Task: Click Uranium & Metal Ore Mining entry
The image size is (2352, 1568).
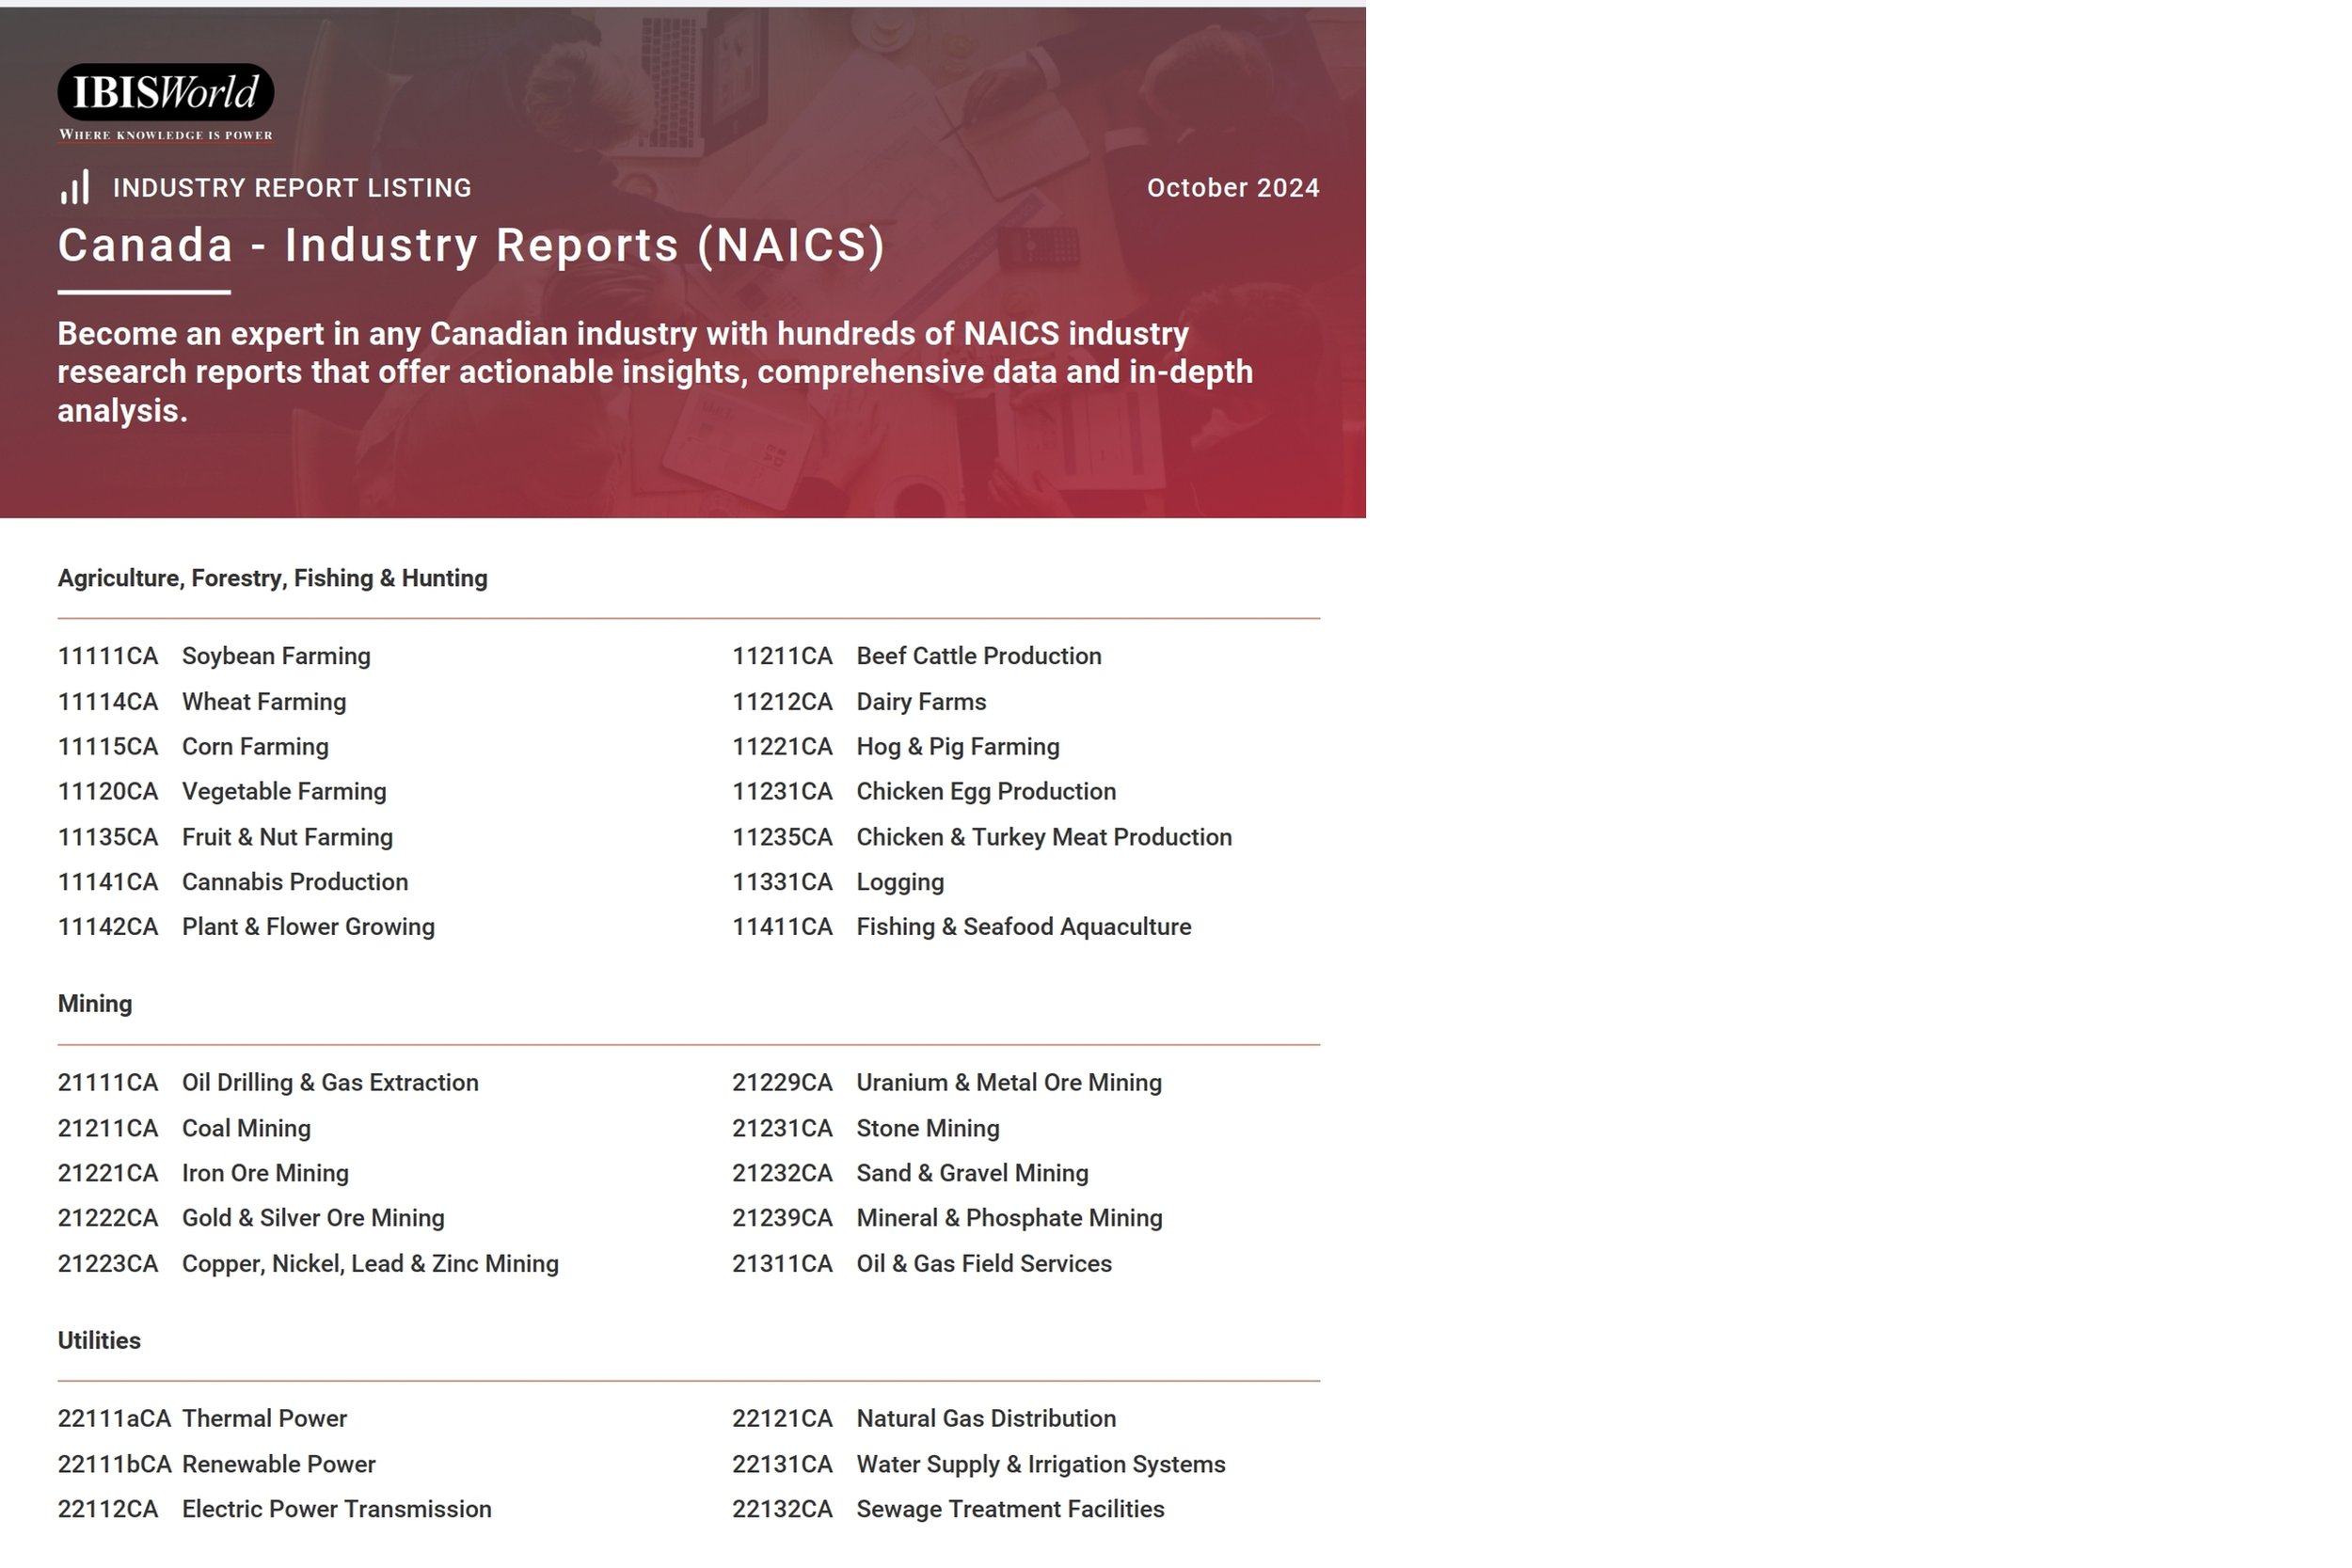Action: click(x=1009, y=1083)
